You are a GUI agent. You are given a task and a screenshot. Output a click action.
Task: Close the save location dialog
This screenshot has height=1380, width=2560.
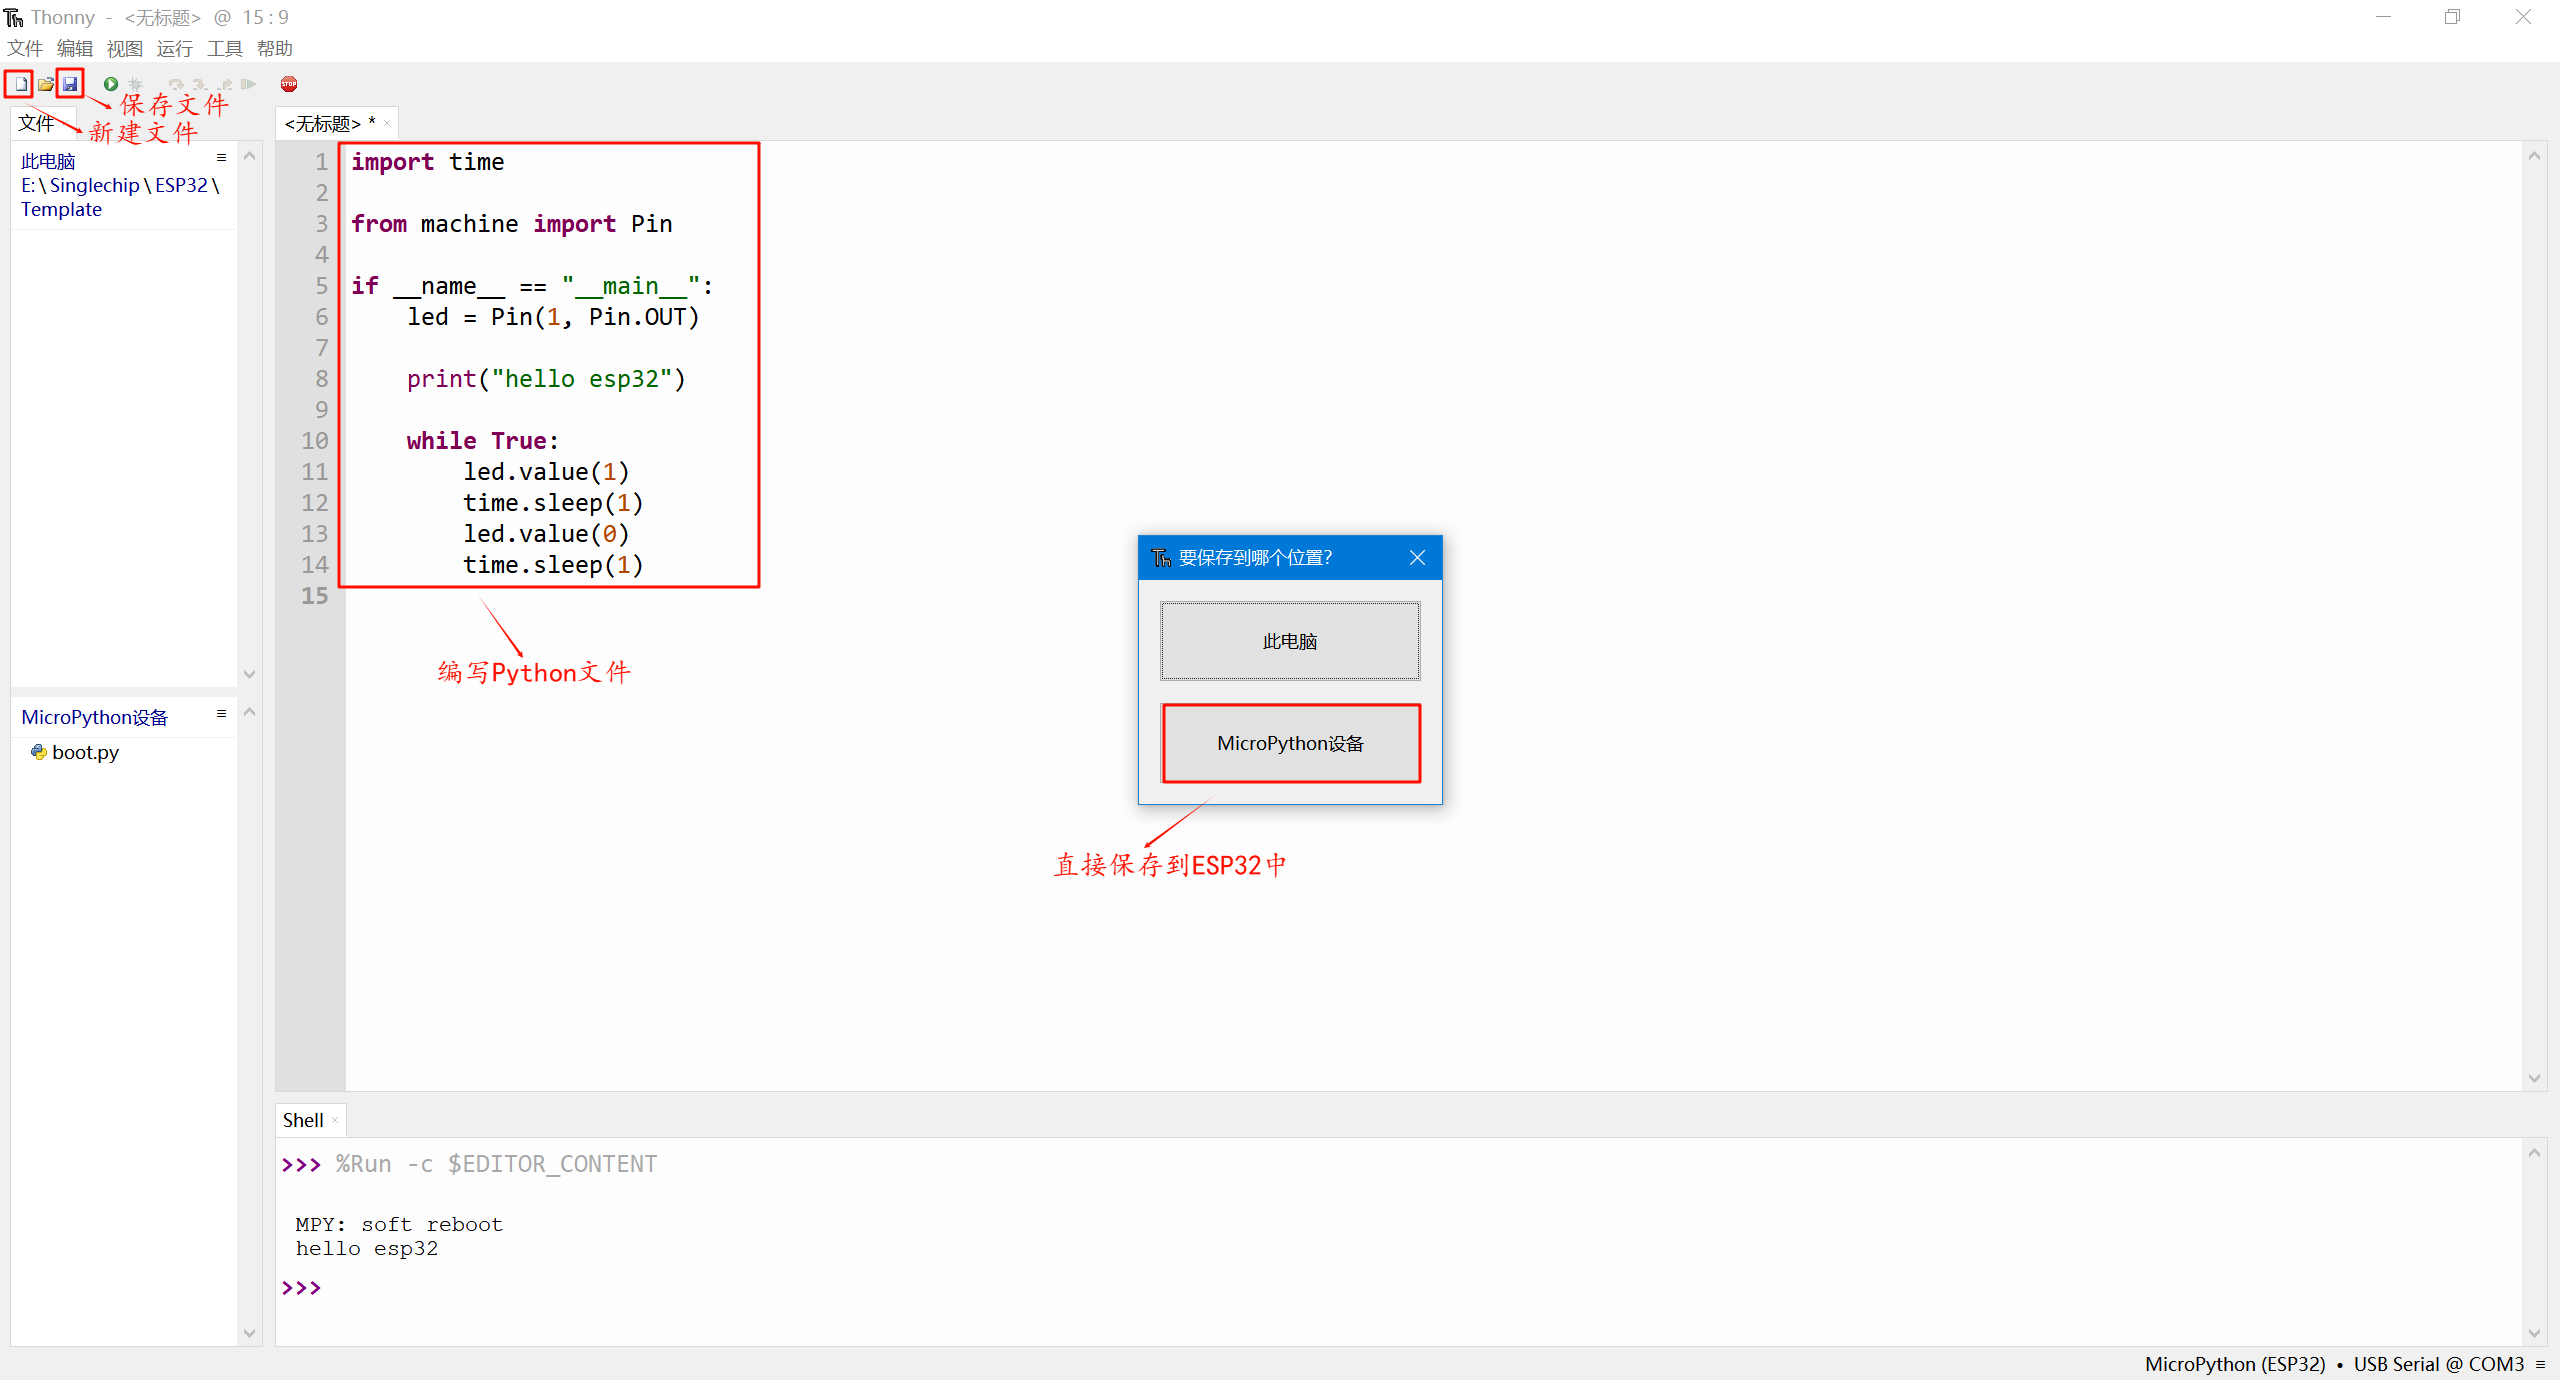[x=1417, y=558]
